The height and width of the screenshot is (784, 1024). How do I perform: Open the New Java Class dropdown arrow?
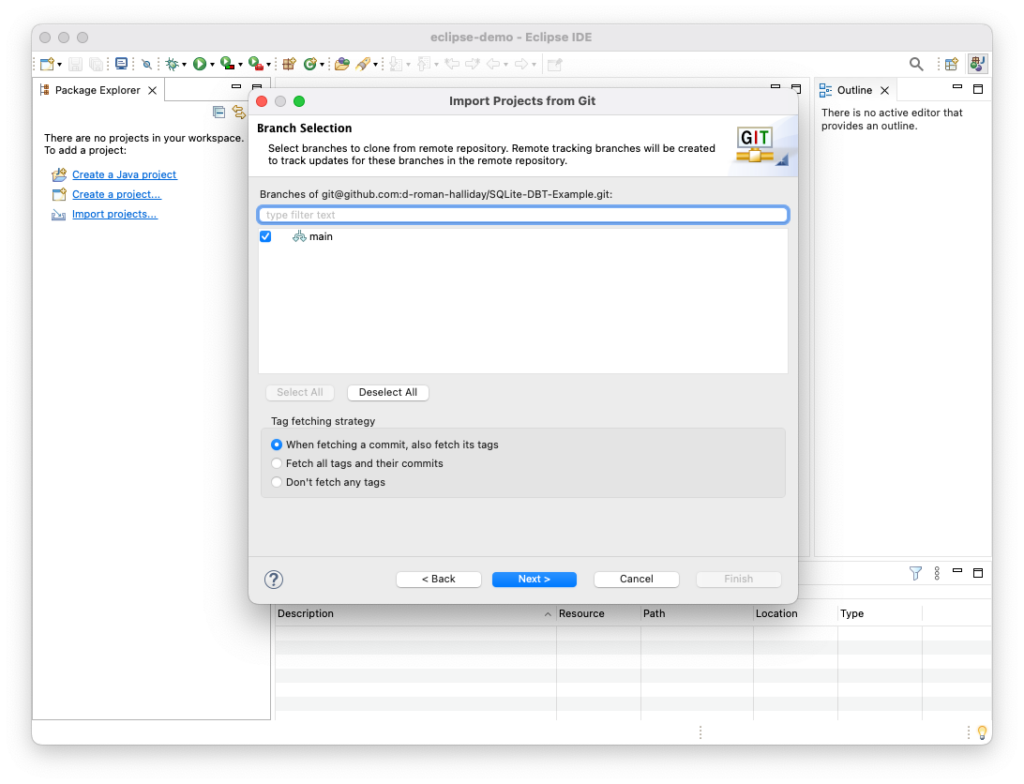click(322, 65)
